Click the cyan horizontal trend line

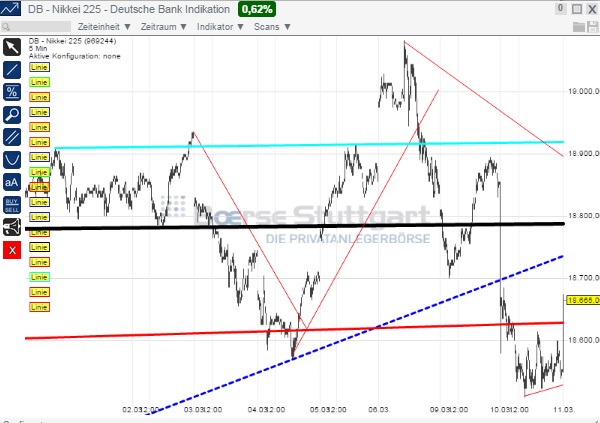(309, 145)
